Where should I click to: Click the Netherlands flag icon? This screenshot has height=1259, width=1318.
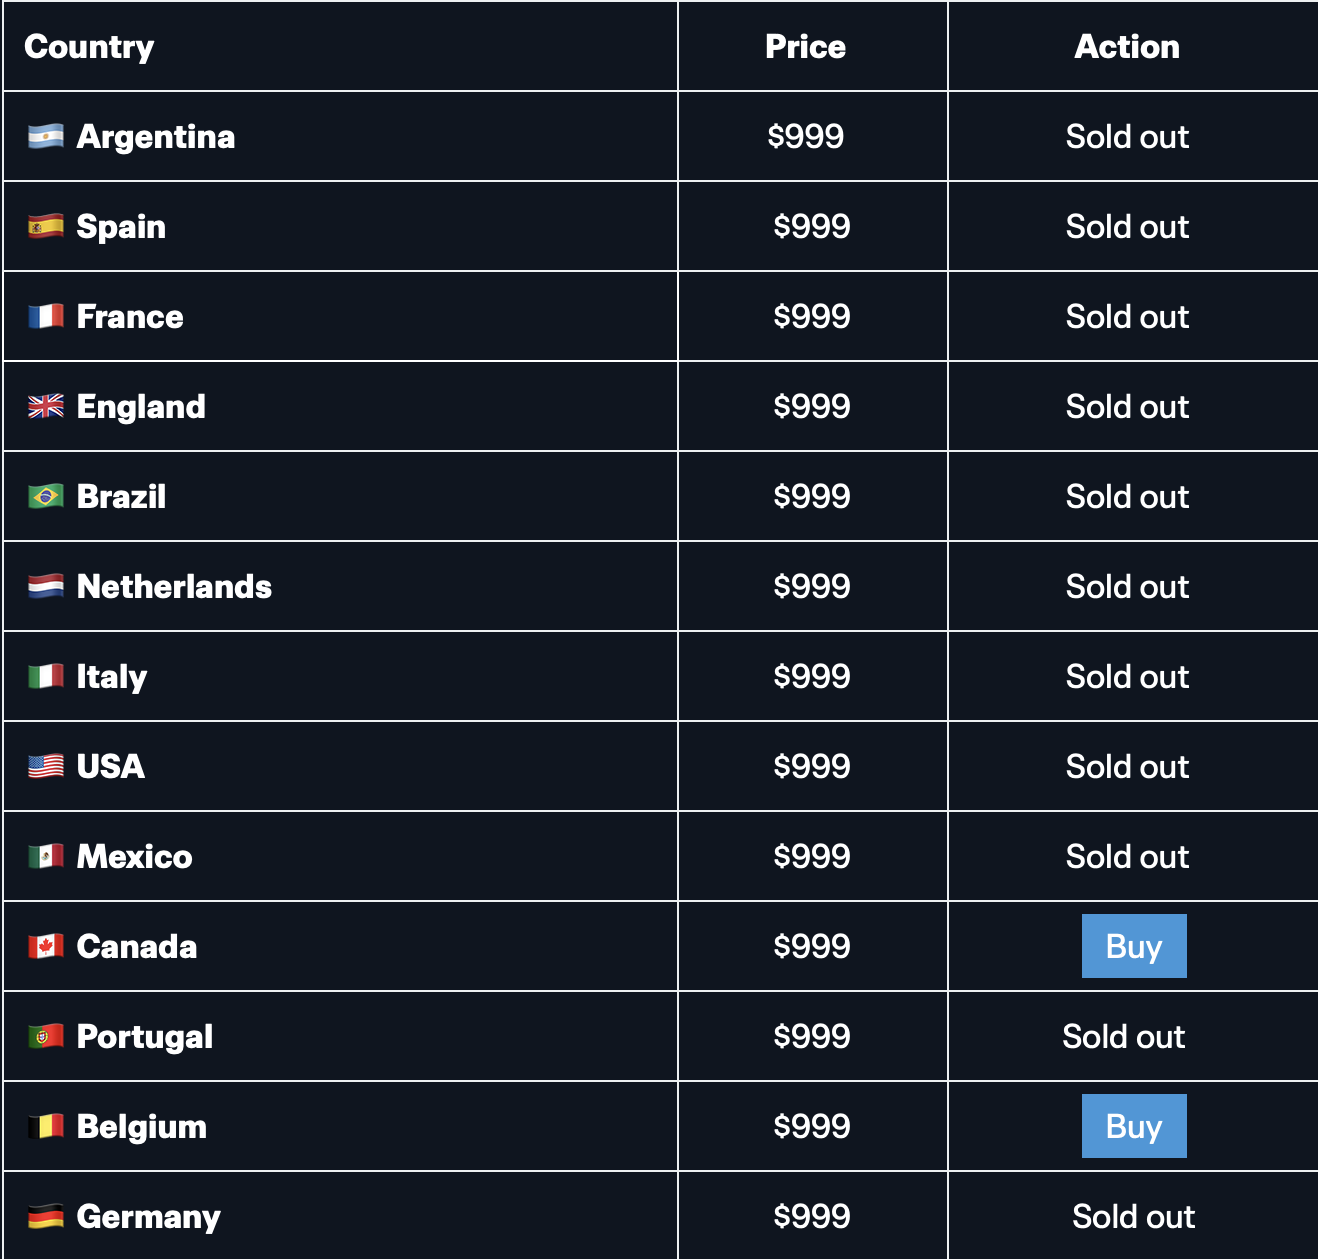(x=46, y=587)
